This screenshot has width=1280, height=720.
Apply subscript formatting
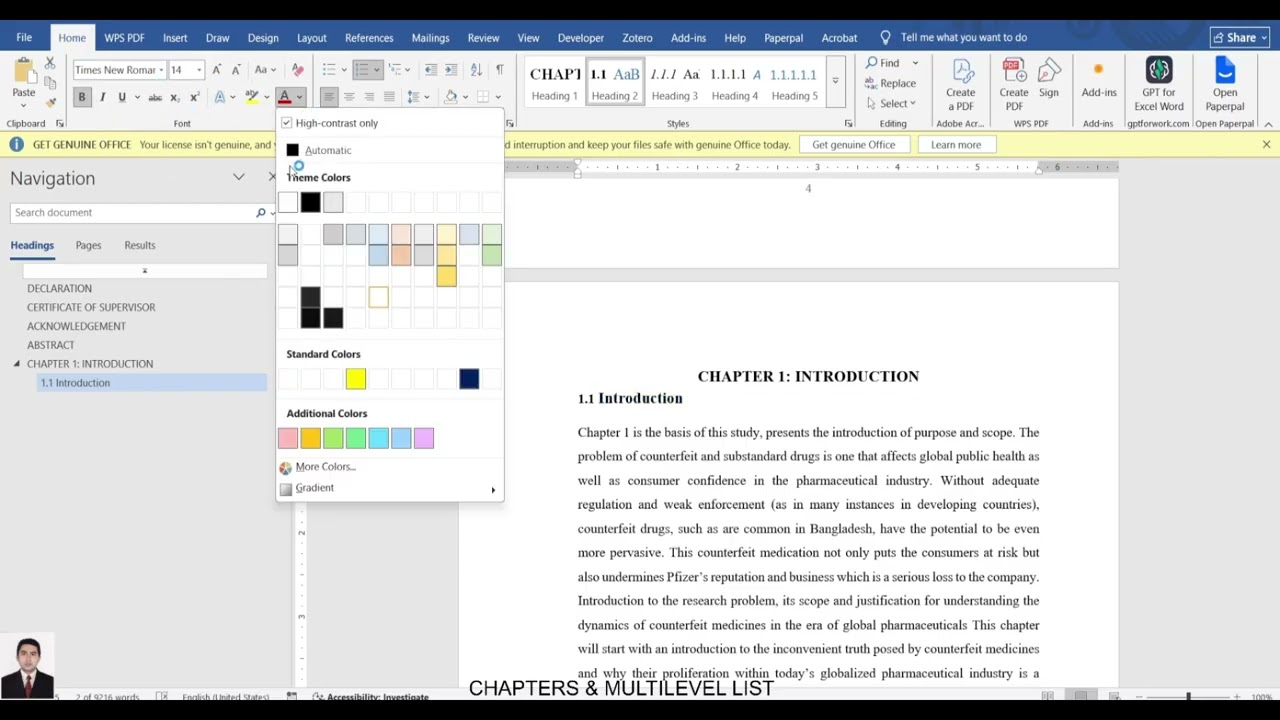point(174,97)
